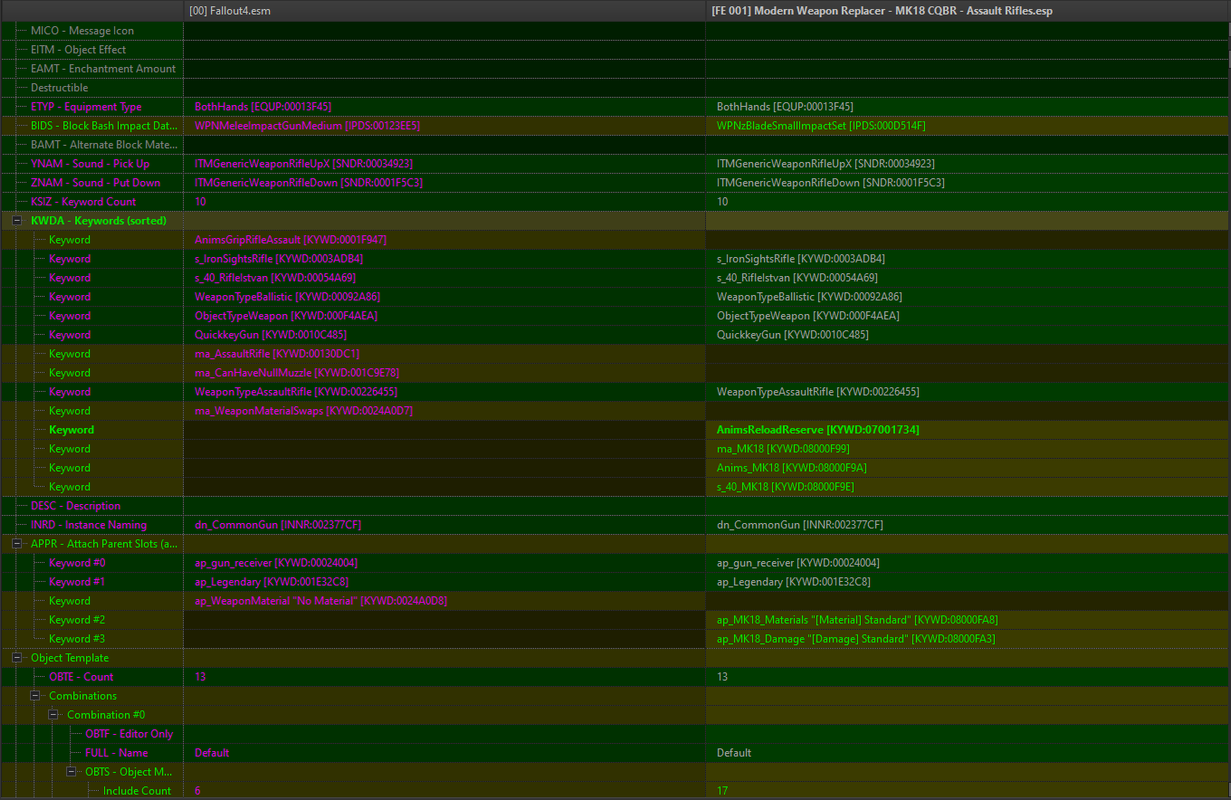Select the EITM - Object Effect row
1231x800 pixels.
click(615, 49)
